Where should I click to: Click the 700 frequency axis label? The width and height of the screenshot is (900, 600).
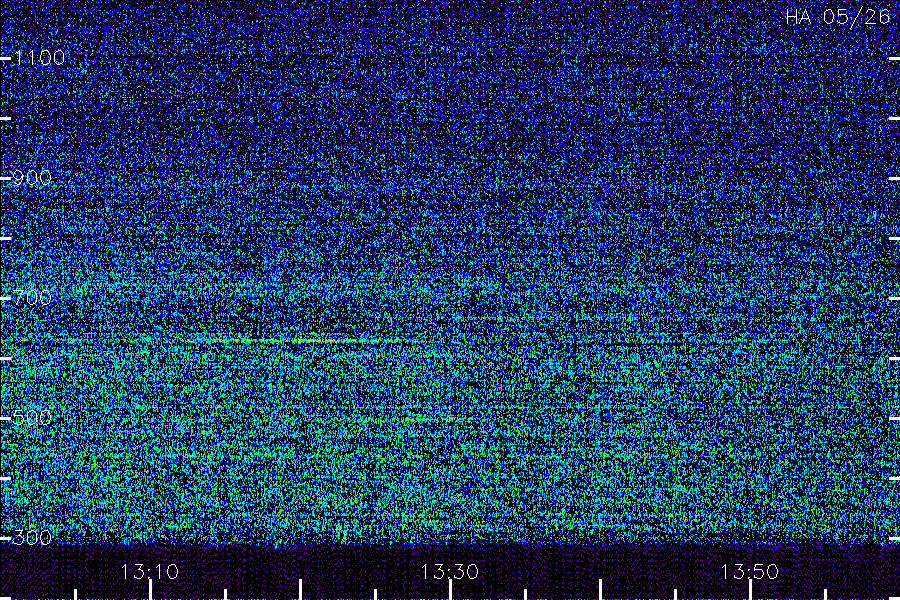click(32, 297)
